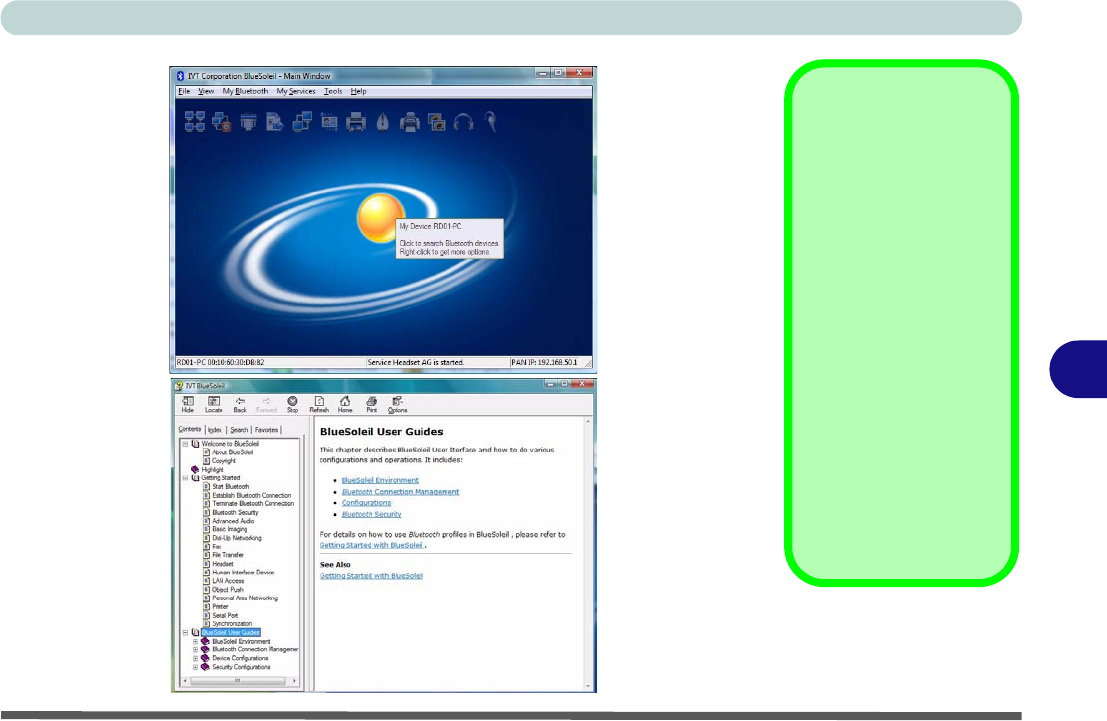Open Getting Started link under See Also
The width and height of the screenshot is (1107, 721).
click(x=371, y=576)
